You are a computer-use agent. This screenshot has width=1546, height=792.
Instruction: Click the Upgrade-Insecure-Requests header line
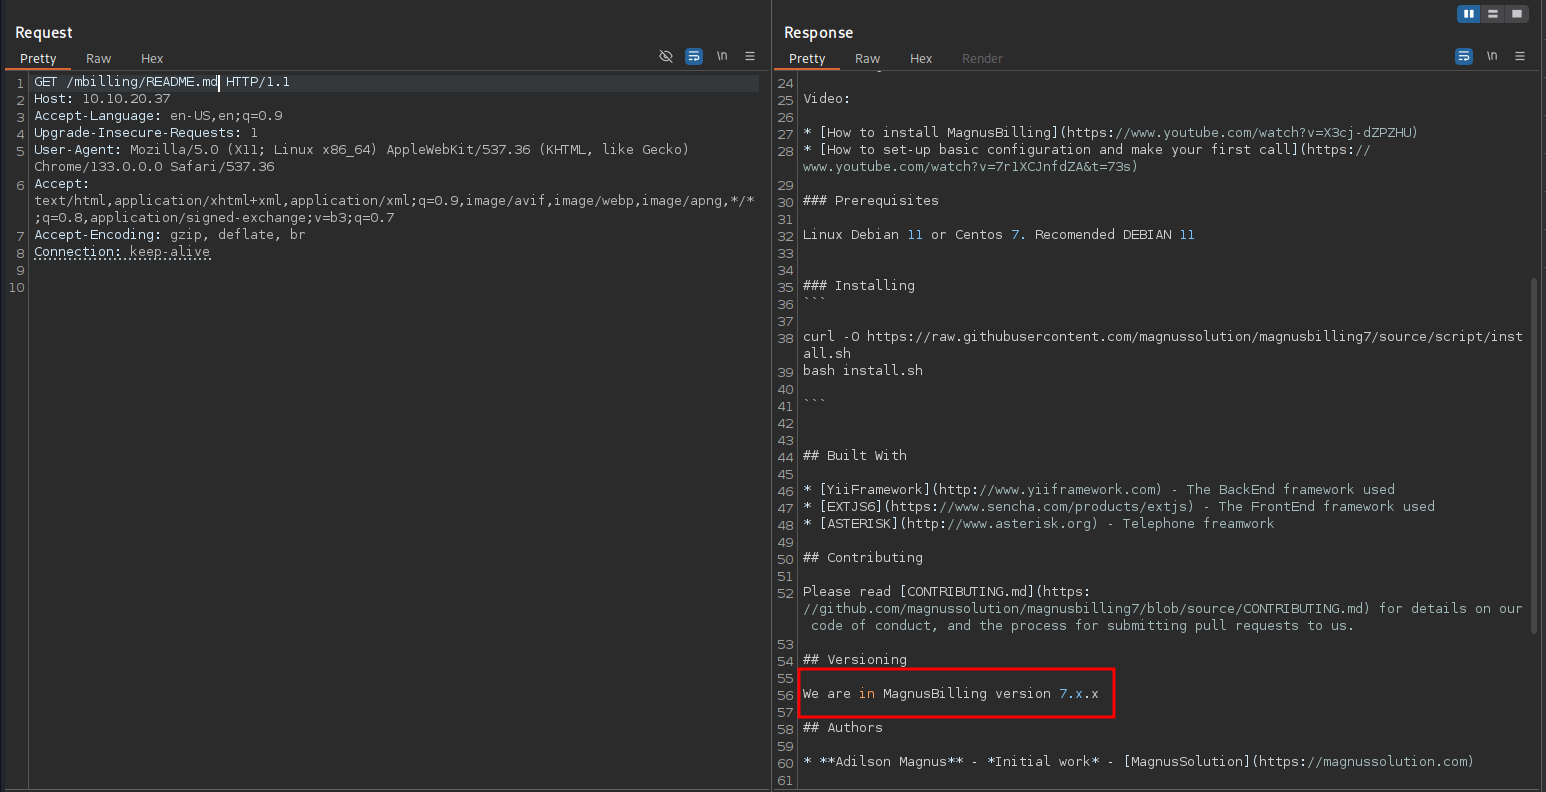pos(146,133)
